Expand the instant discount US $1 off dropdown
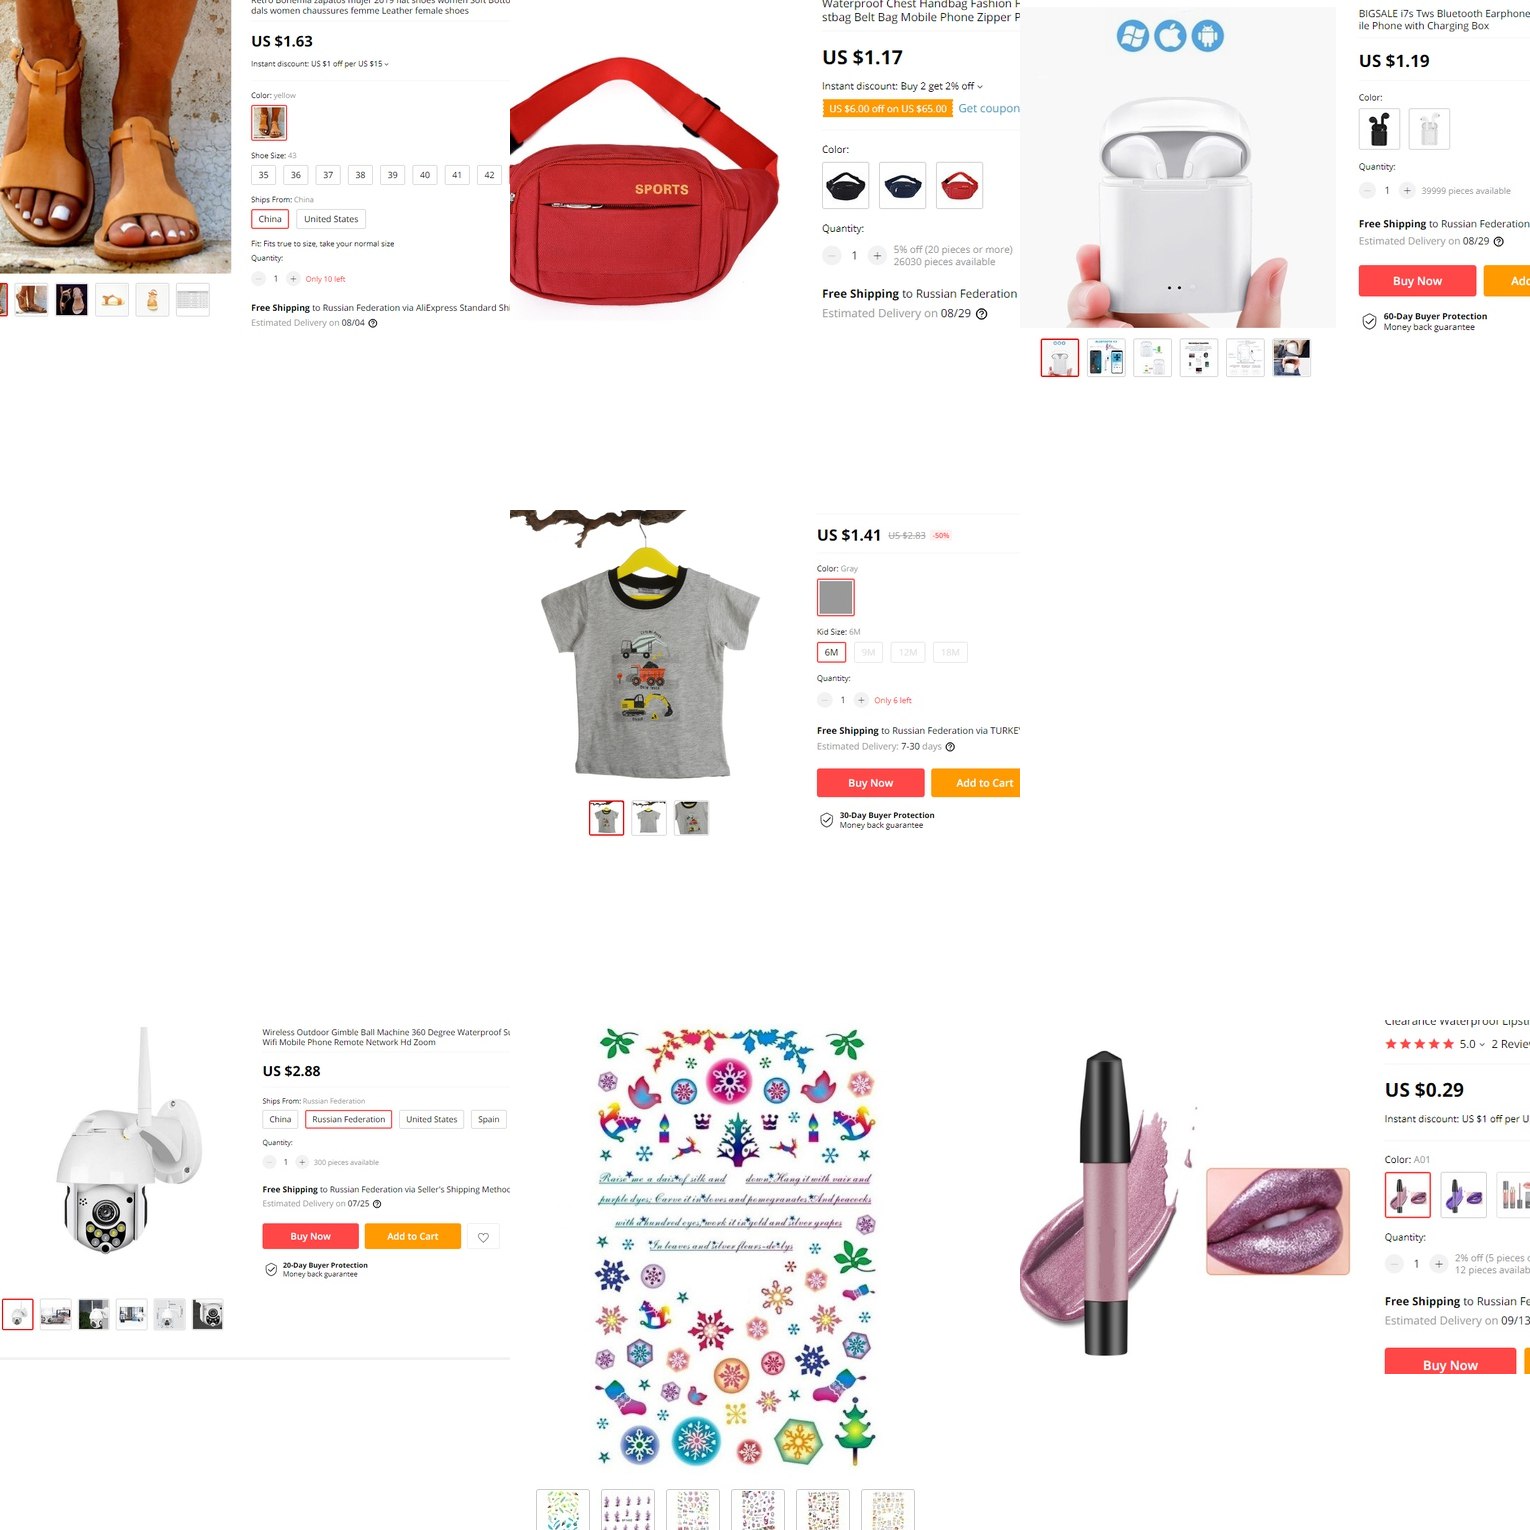This screenshot has width=1530, height=1530. point(386,64)
